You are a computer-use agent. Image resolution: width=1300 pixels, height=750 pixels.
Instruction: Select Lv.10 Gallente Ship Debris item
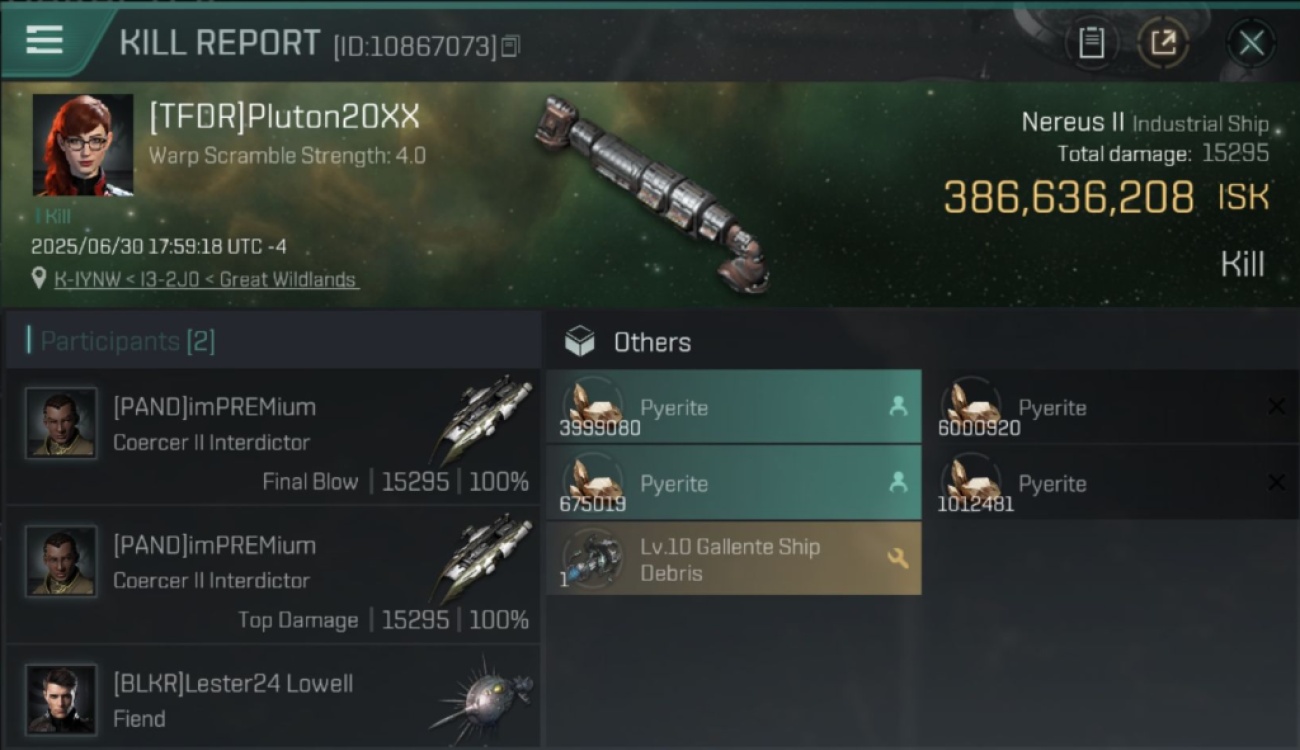734,559
